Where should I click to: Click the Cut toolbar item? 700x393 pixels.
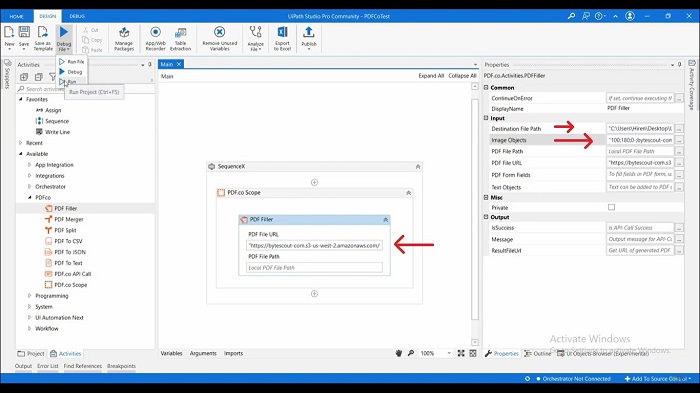91,30
